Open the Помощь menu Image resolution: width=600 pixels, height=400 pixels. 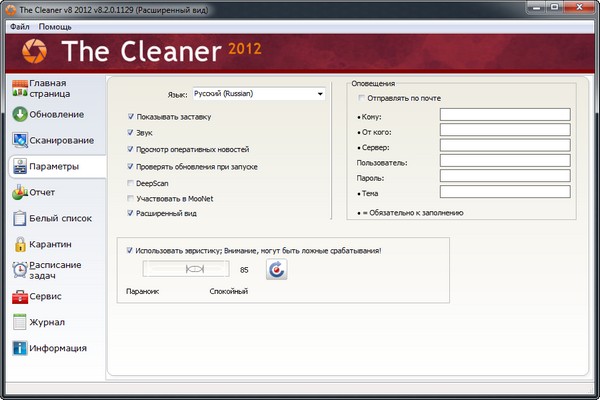[56, 26]
